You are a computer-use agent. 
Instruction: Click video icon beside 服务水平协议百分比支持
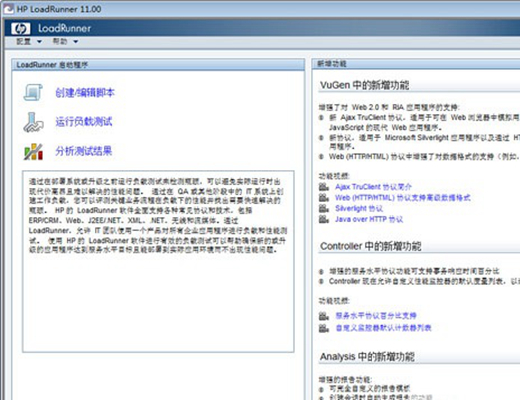324,315
